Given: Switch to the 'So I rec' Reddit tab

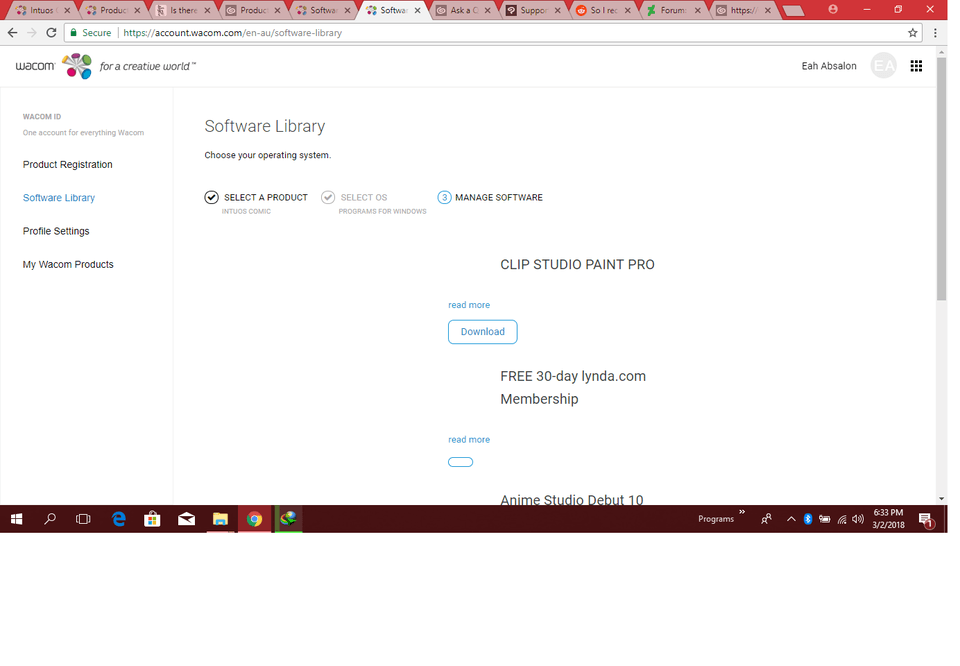Looking at the screenshot, I should click(602, 10).
